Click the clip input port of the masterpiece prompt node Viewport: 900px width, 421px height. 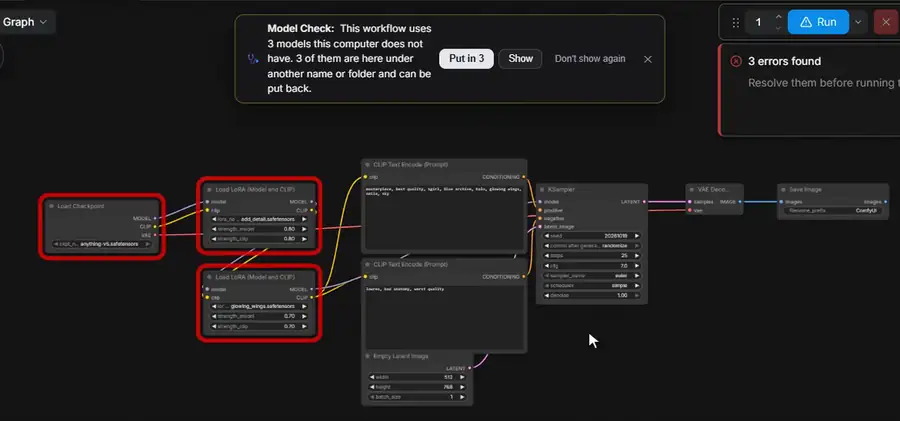365,177
